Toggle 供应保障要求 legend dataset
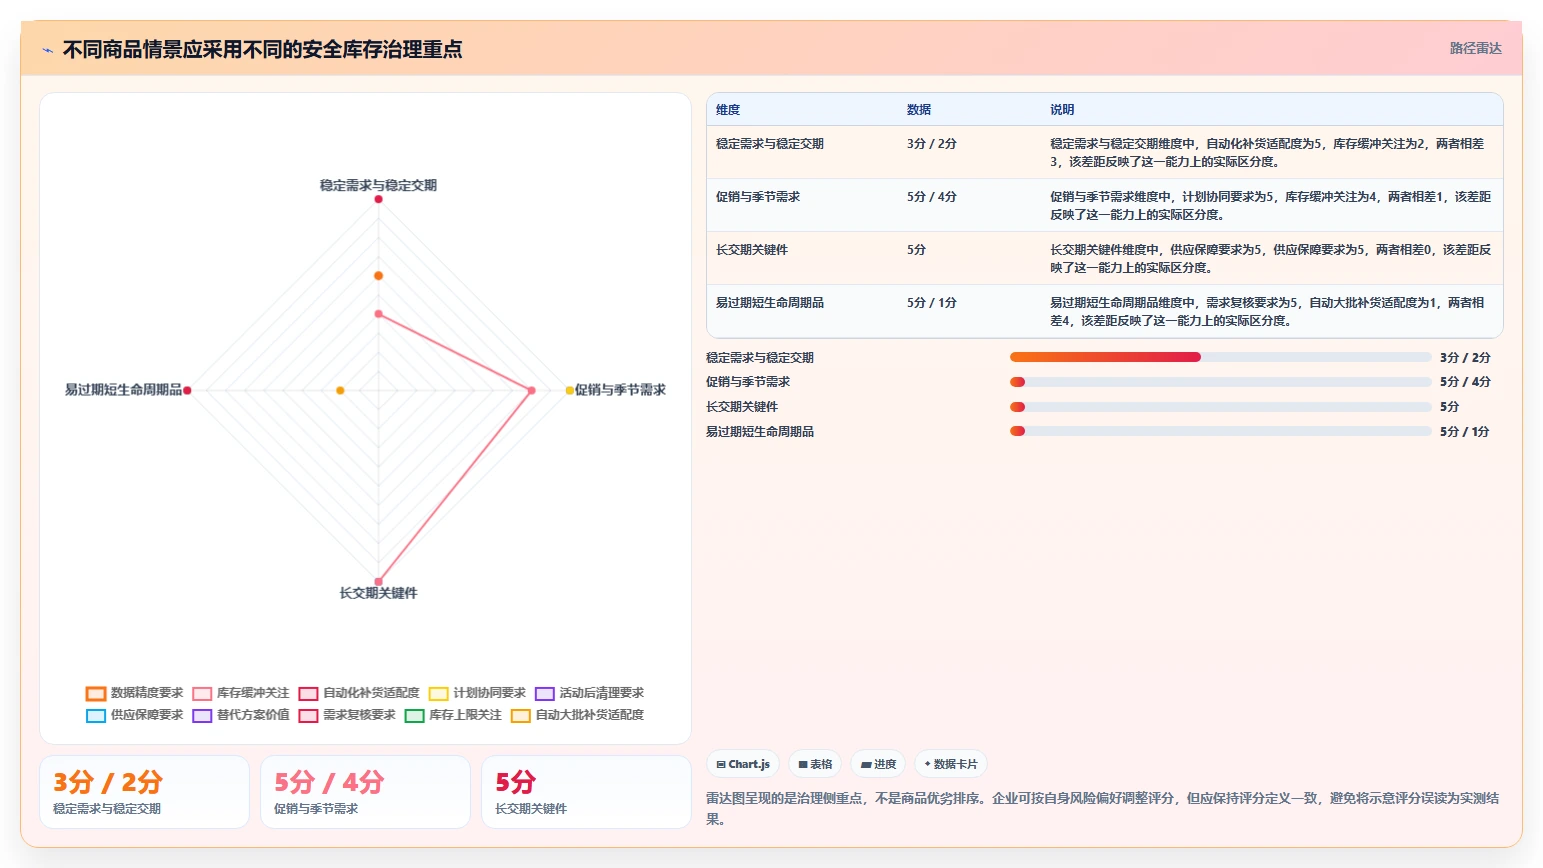 pyautogui.click(x=135, y=715)
